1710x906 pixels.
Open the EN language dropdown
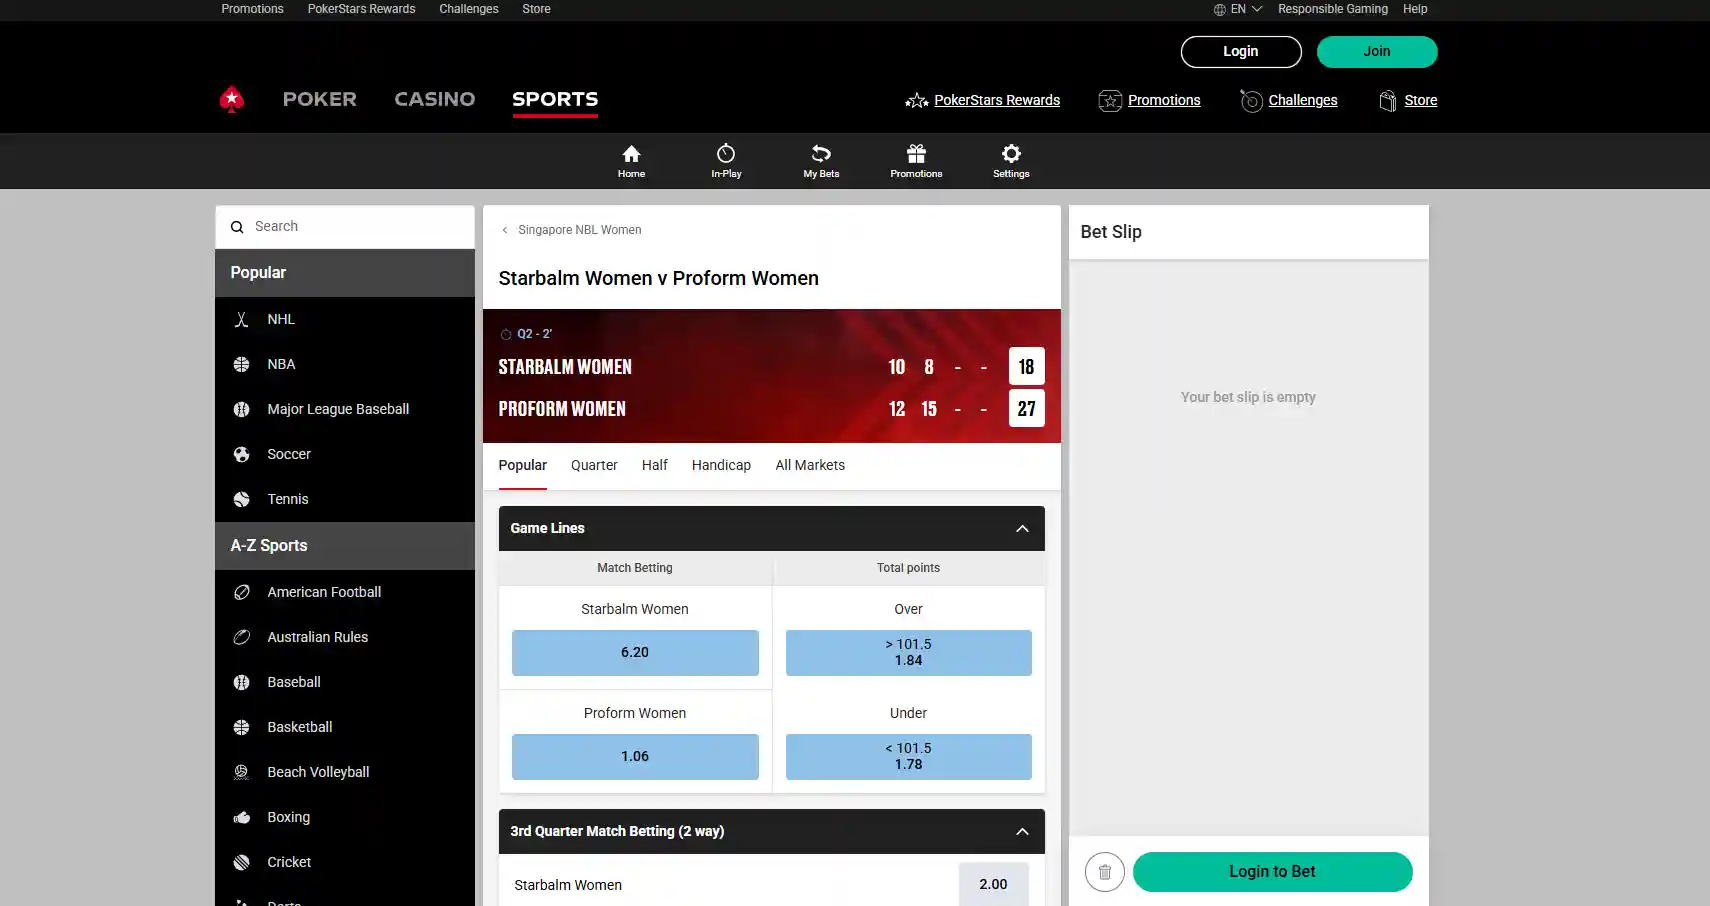(x=1238, y=9)
